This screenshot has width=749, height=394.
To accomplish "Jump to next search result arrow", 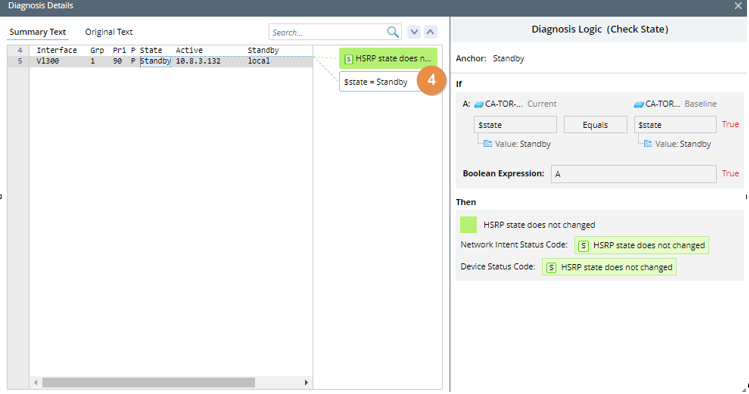I will 414,32.
